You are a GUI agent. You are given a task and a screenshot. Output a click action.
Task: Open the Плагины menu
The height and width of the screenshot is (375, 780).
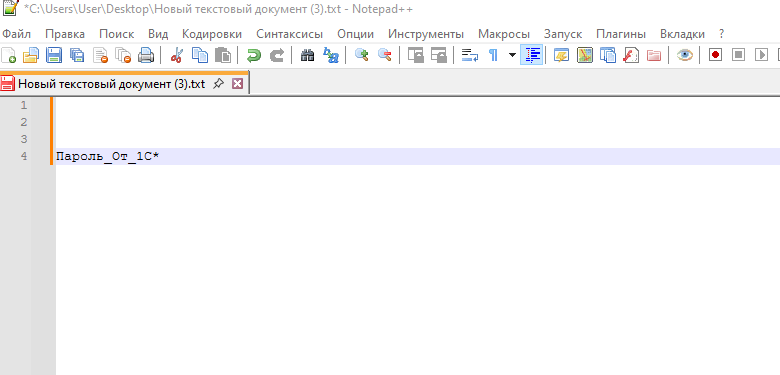621,34
